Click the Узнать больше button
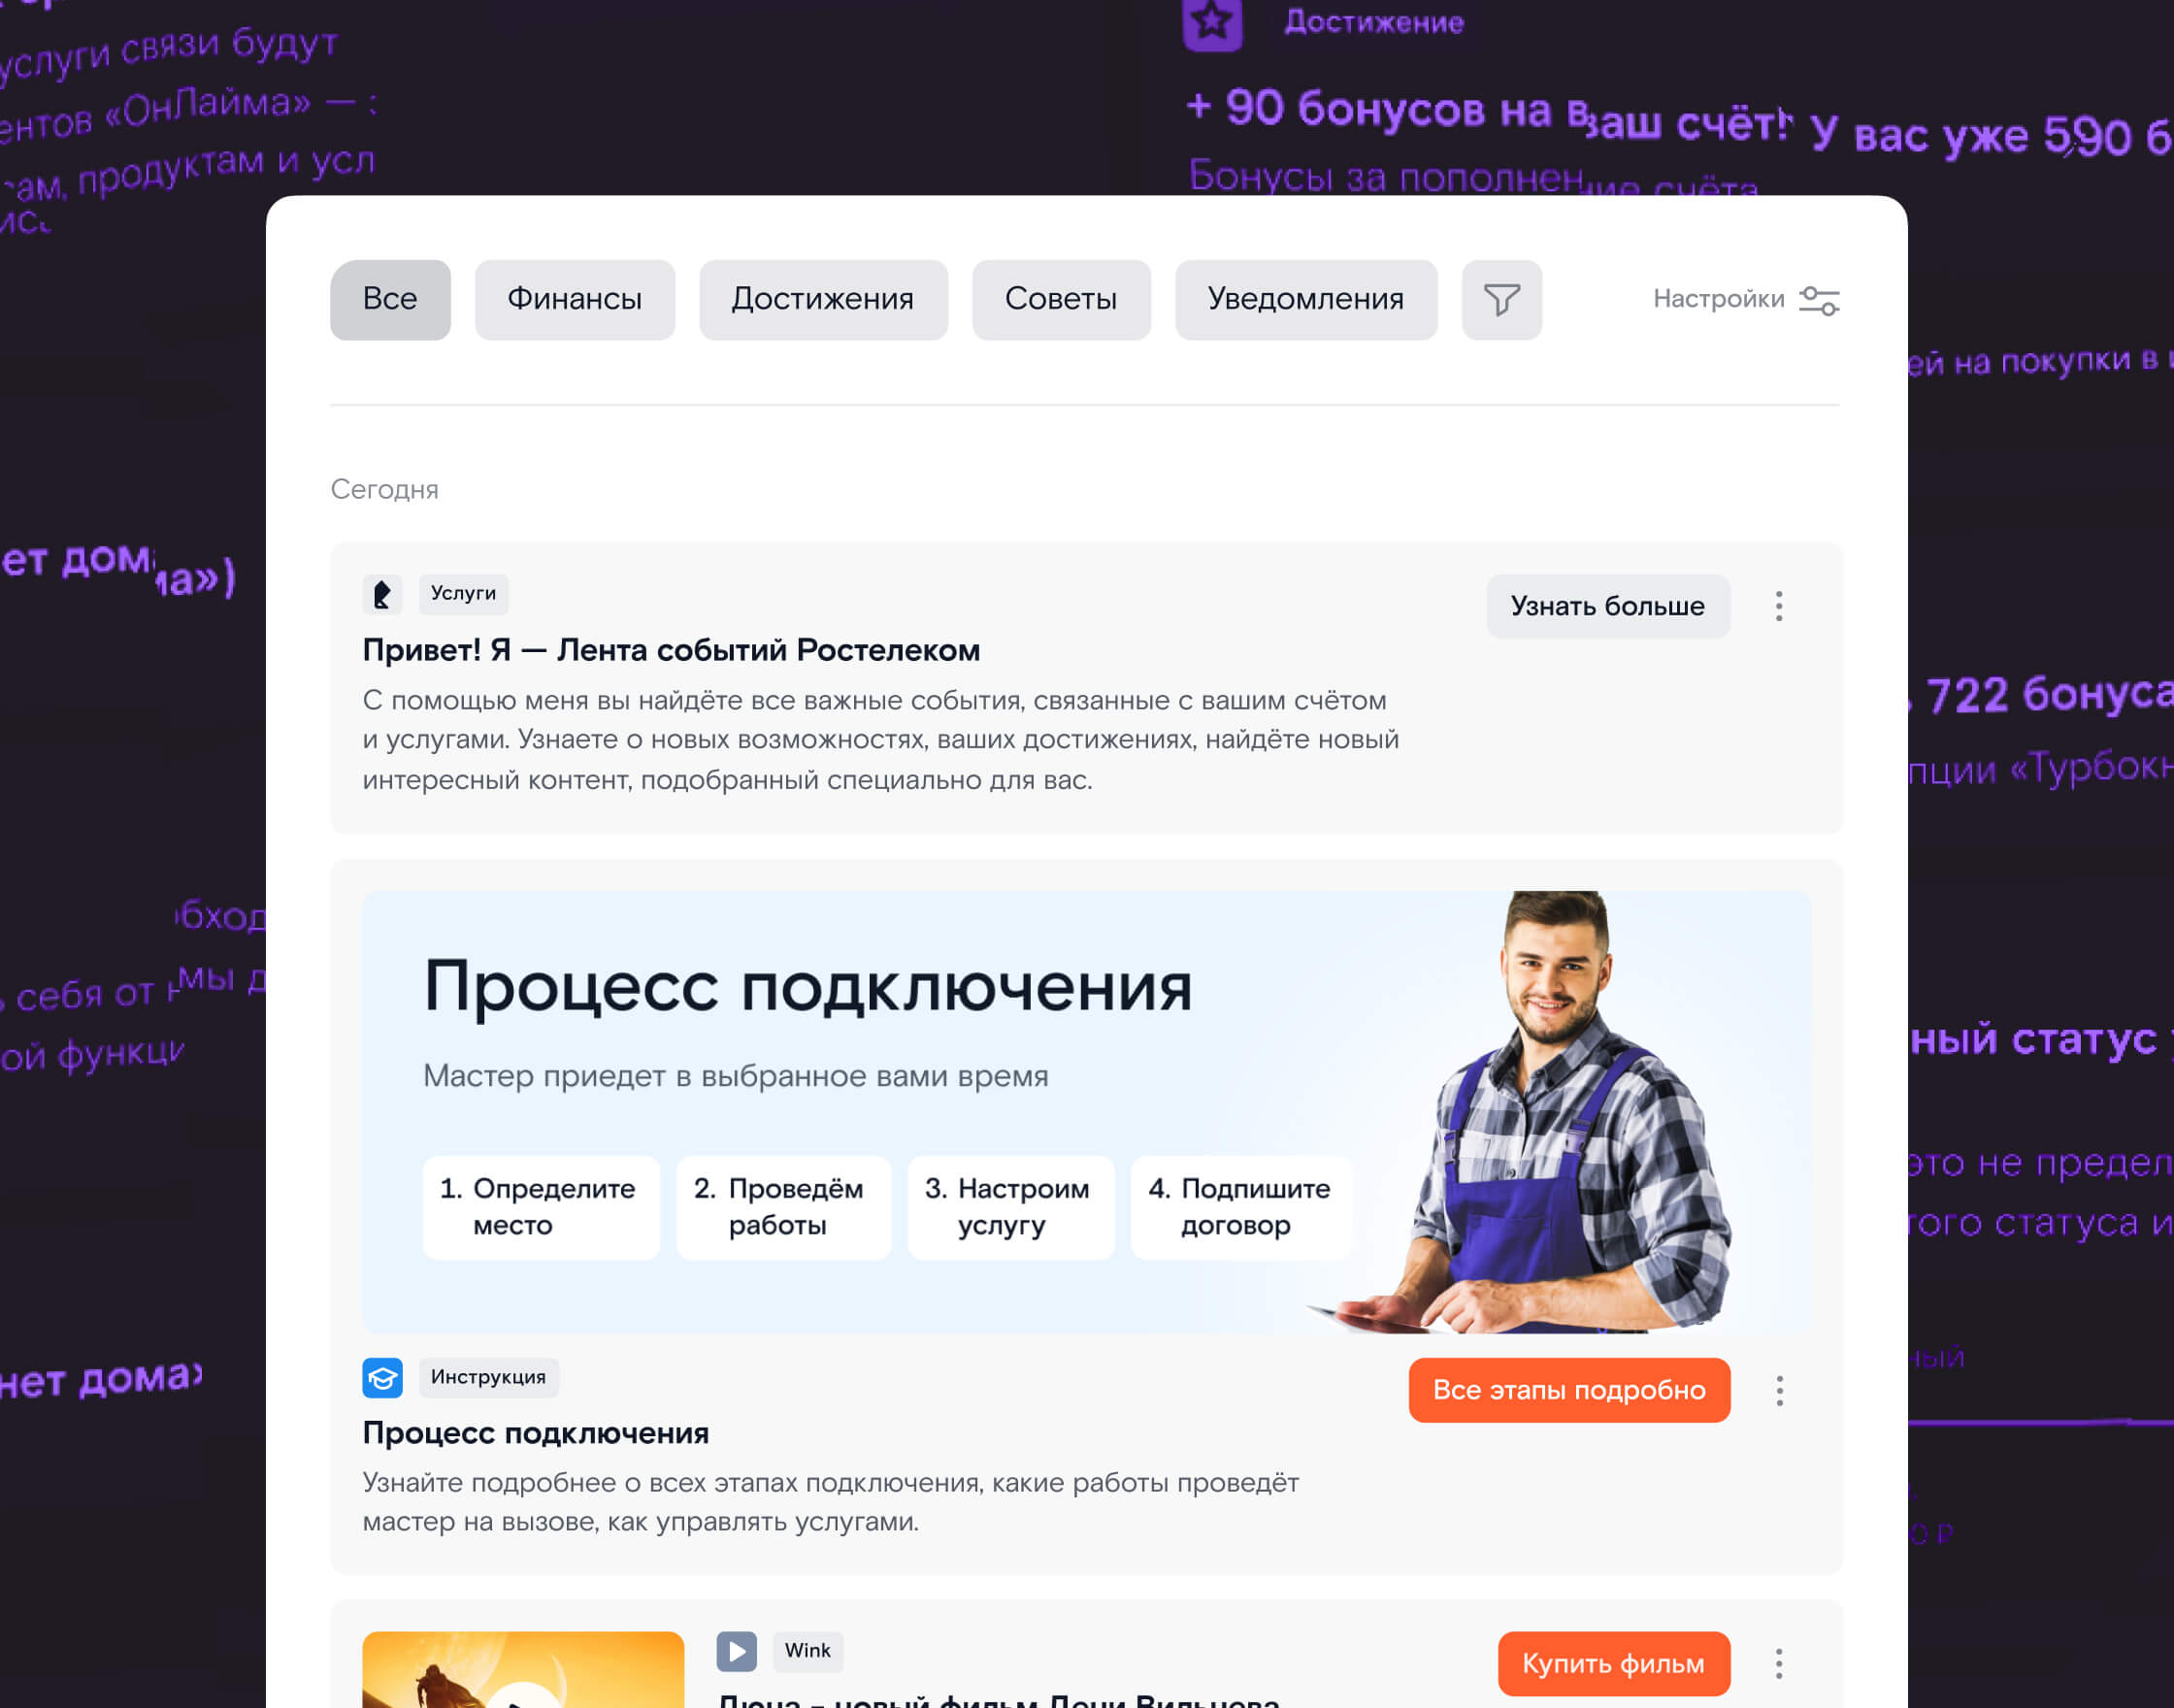The height and width of the screenshot is (1708, 2174). (x=1608, y=606)
